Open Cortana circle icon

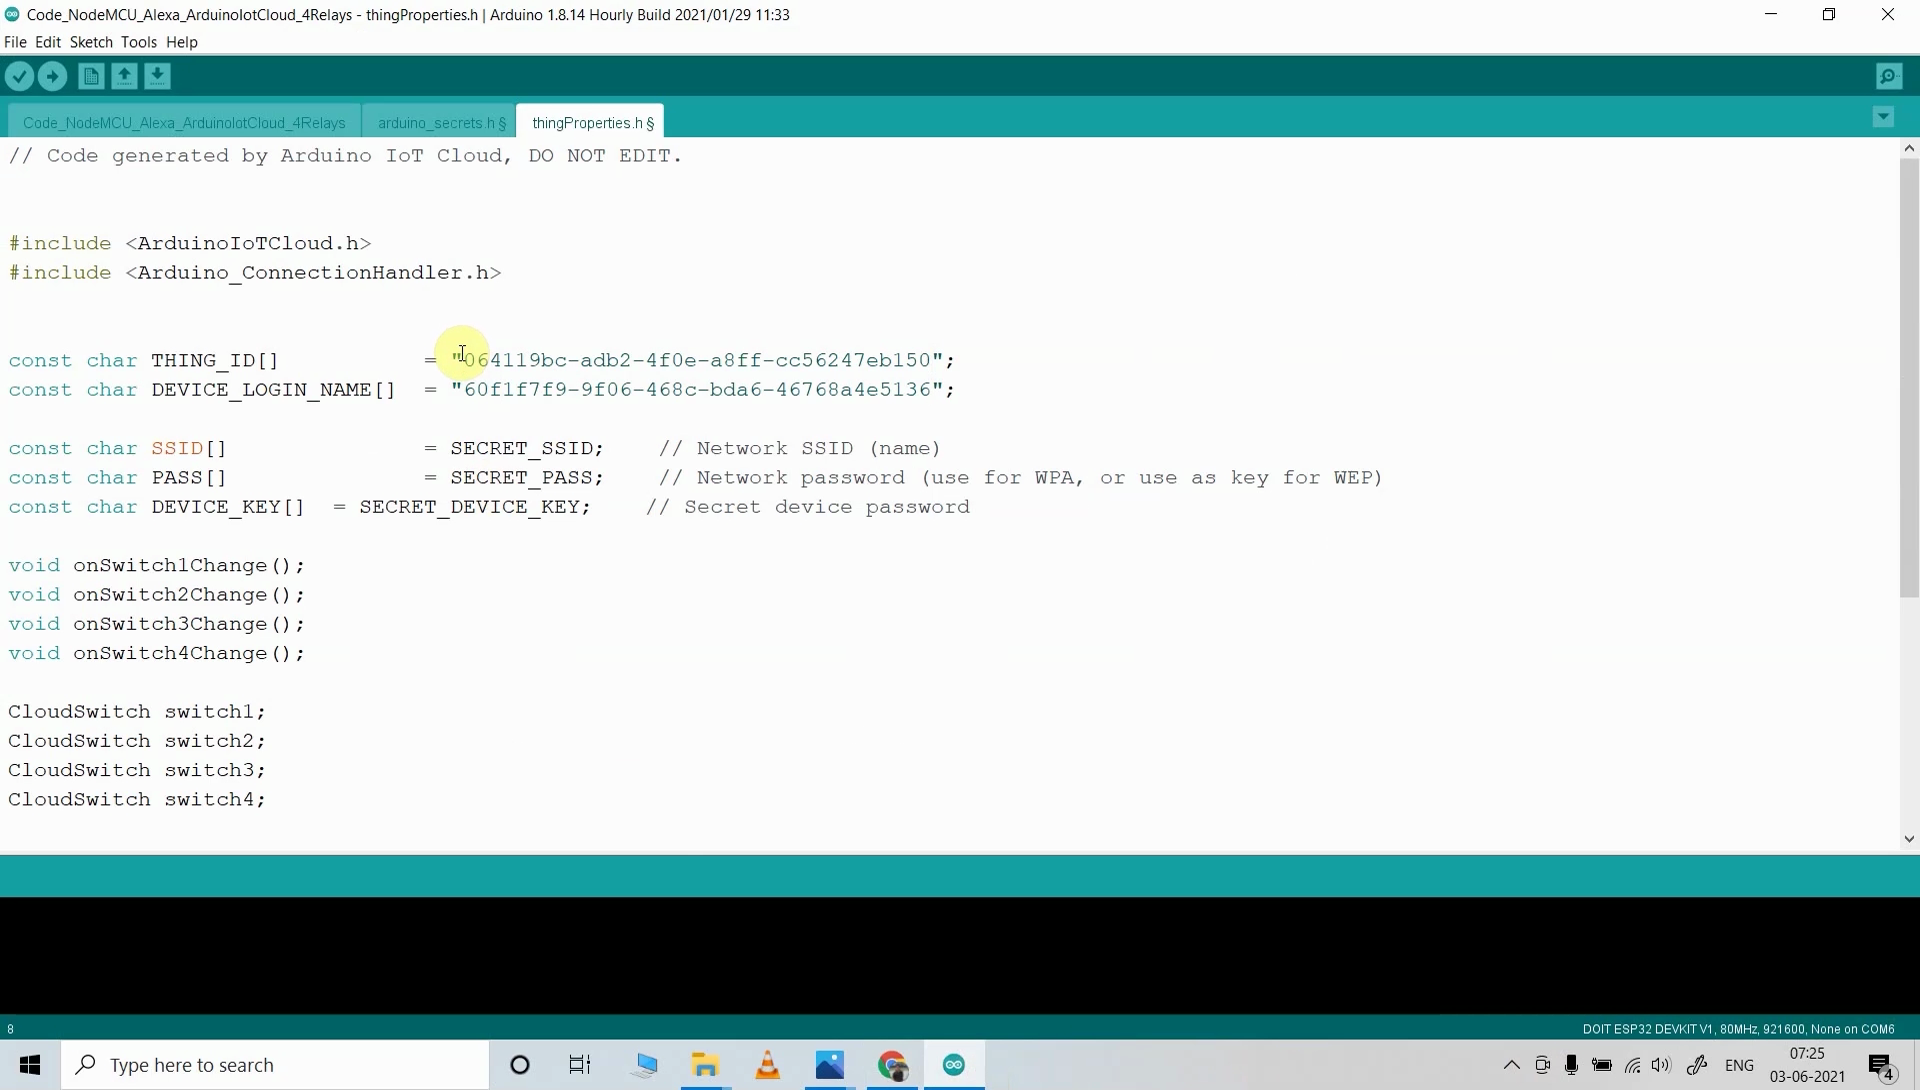520,1065
